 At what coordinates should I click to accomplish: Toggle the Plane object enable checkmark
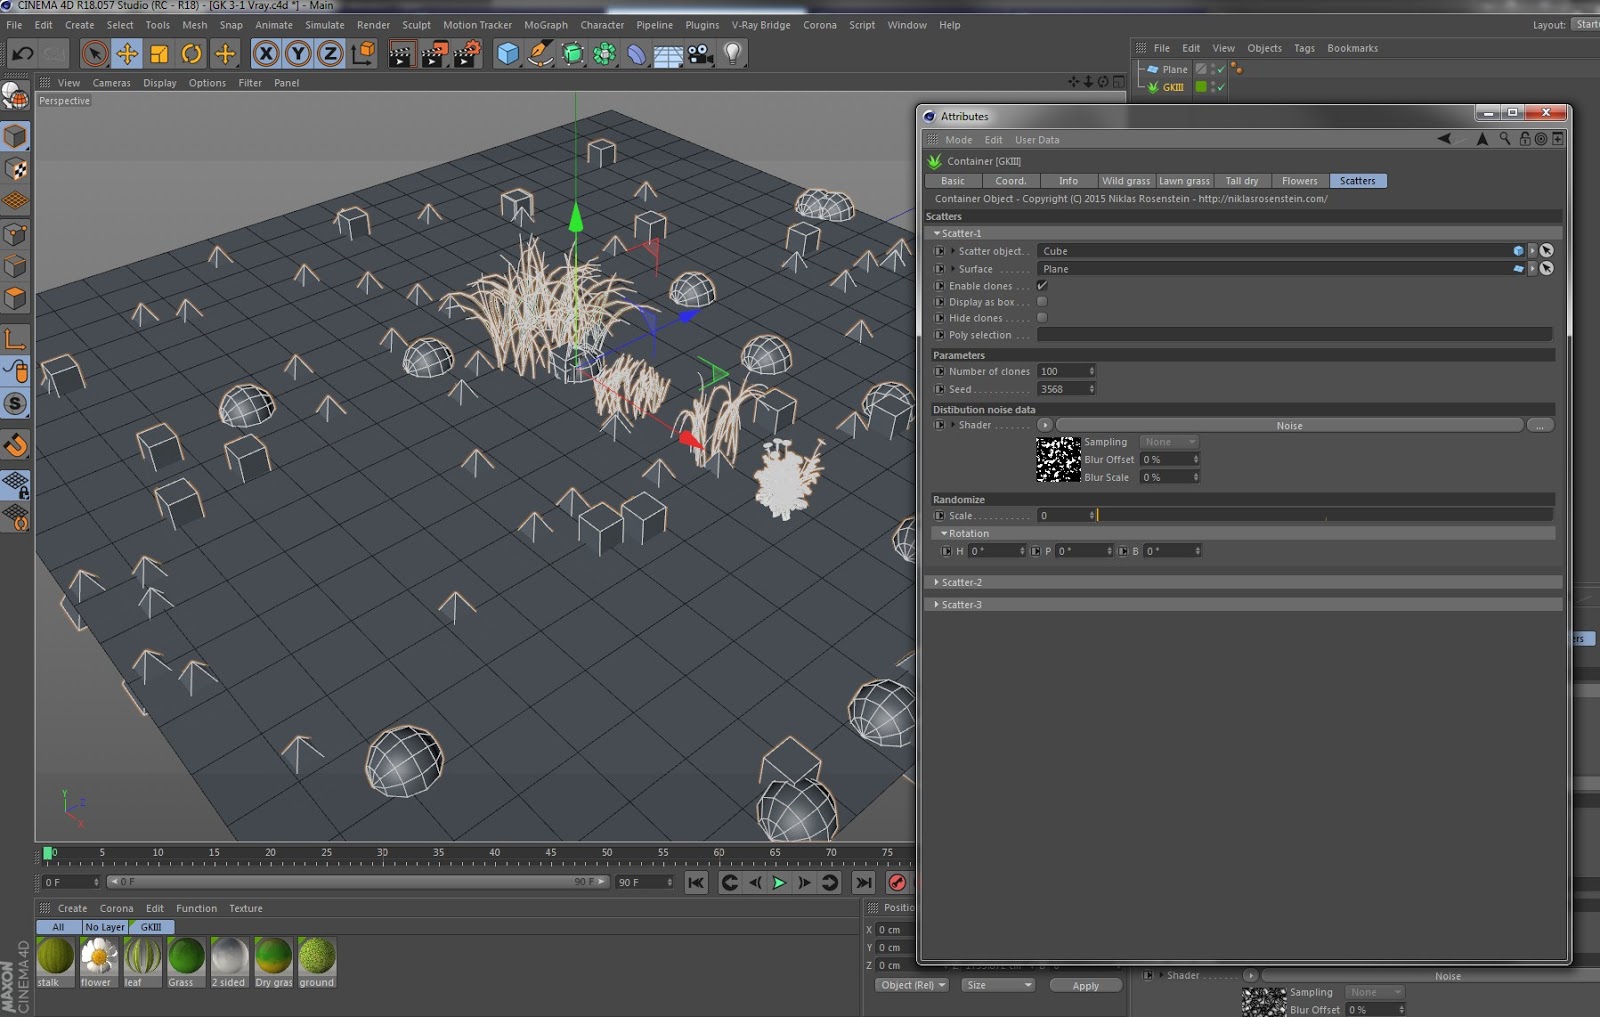(x=1221, y=69)
